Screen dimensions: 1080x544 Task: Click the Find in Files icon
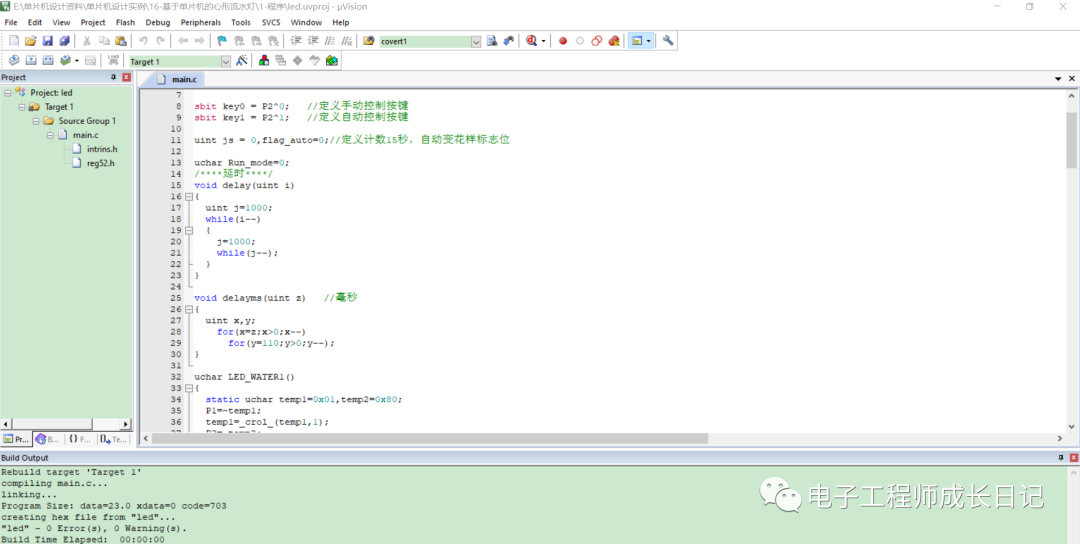(492, 41)
